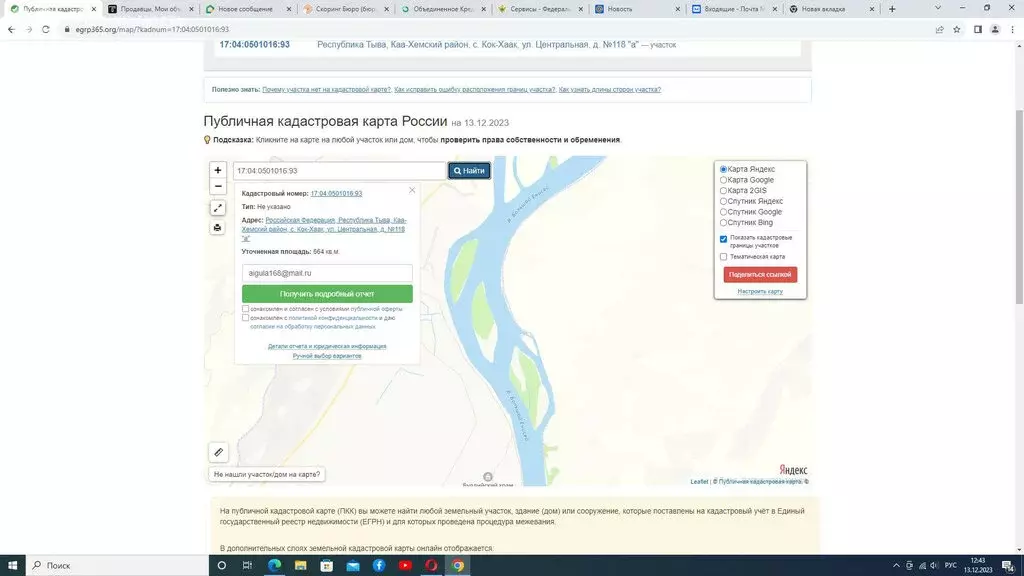This screenshot has height=576, width=1024.
Task: Switch to Новости tab
Action: pos(638,9)
